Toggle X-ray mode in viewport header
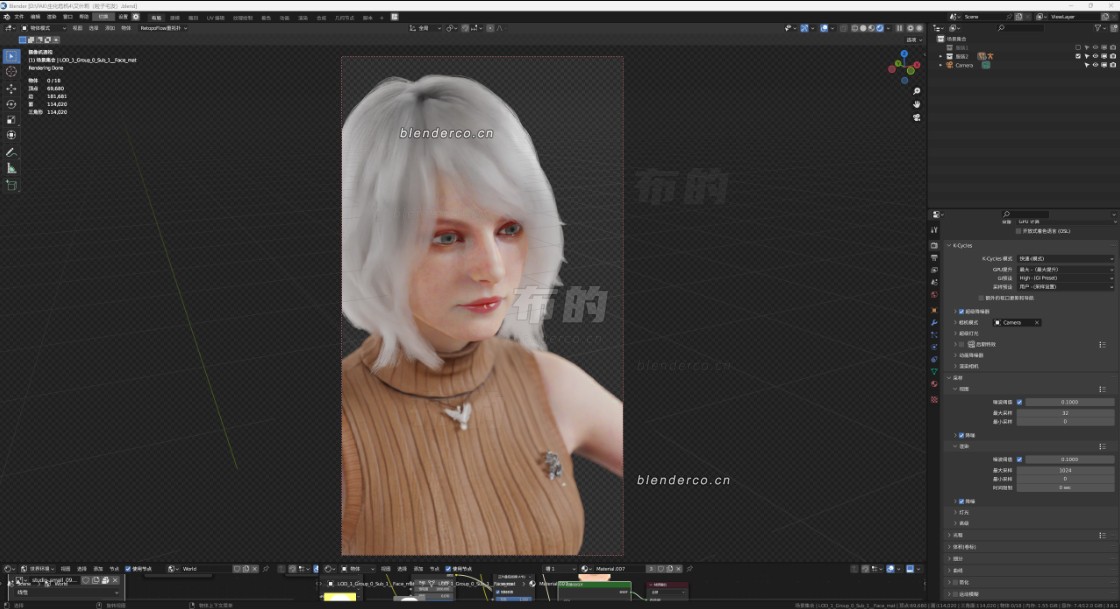Image resolution: width=1120 pixels, height=609 pixels. tap(844, 29)
